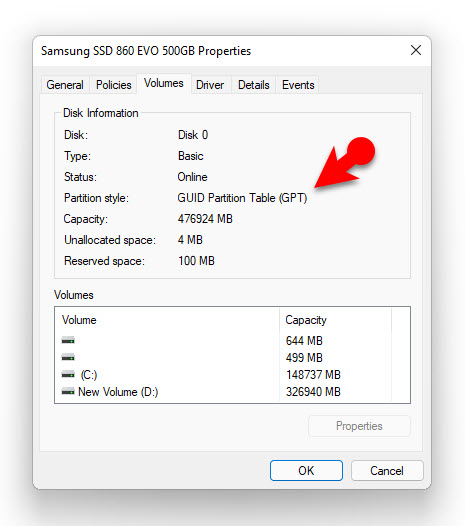Click the Cancel button
The height and width of the screenshot is (526, 465).
coord(387,471)
